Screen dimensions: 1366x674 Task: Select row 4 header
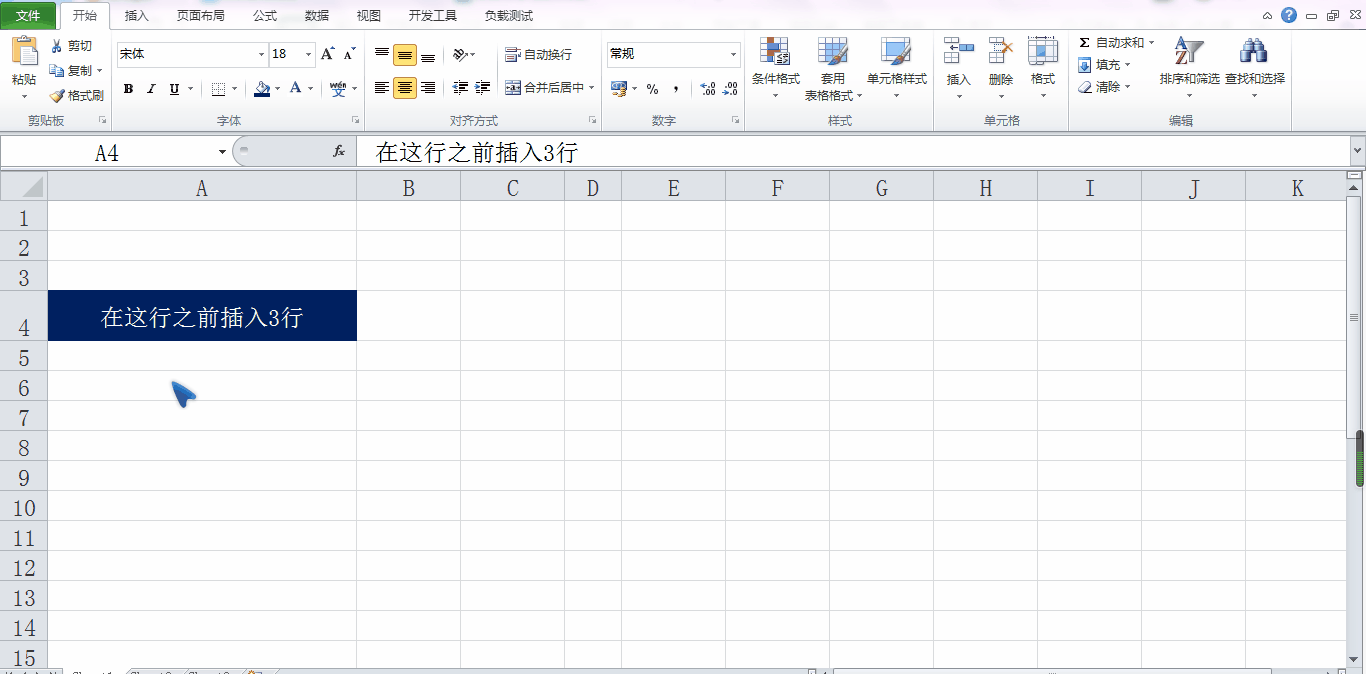(x=24, y=316)
